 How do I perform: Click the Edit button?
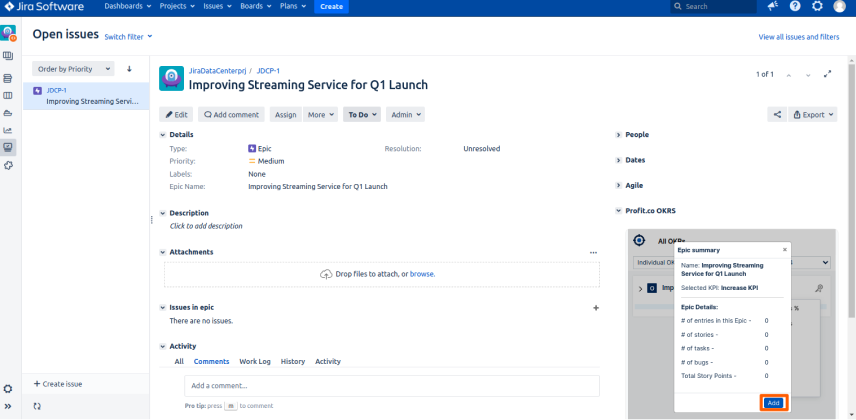(x=176, y=115)
